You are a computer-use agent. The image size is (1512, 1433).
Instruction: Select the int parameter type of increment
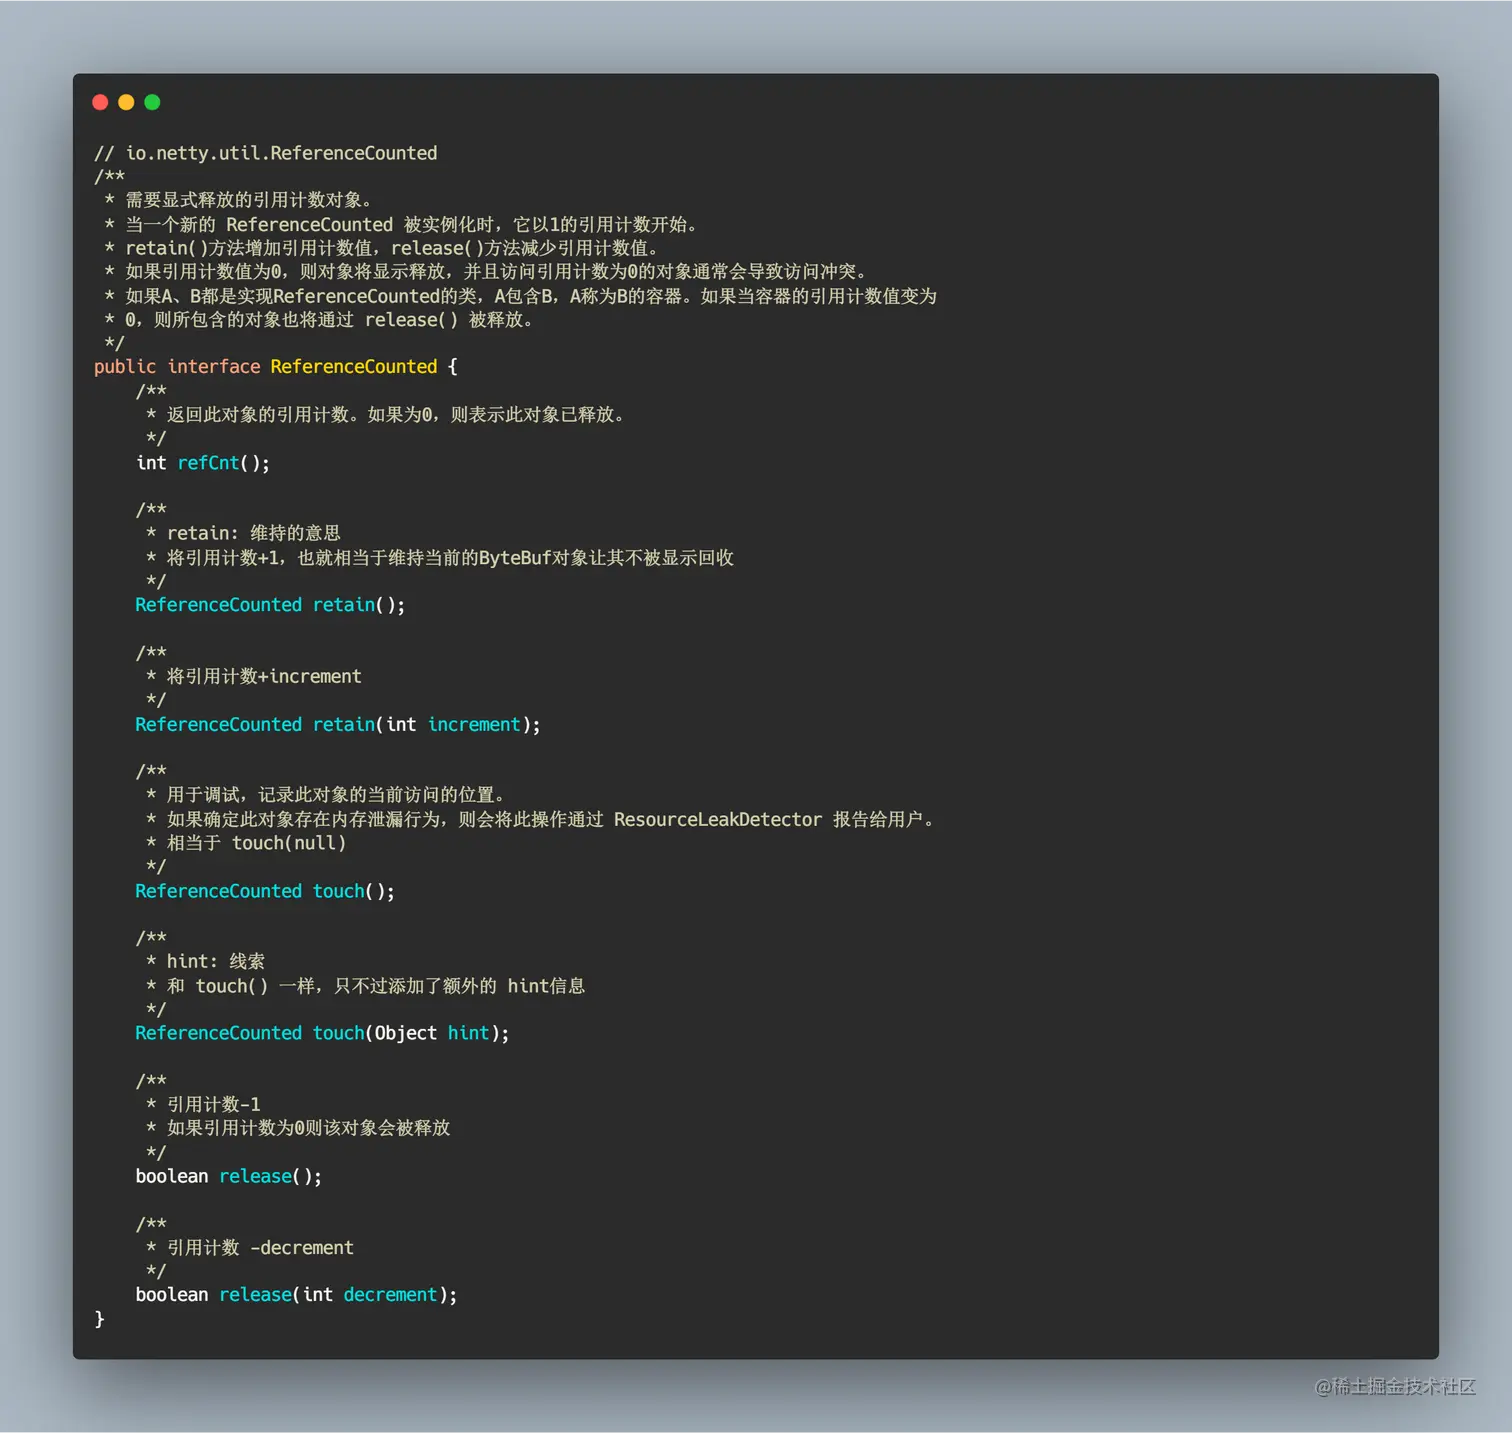pyautogui.click(x=399, y=724)
